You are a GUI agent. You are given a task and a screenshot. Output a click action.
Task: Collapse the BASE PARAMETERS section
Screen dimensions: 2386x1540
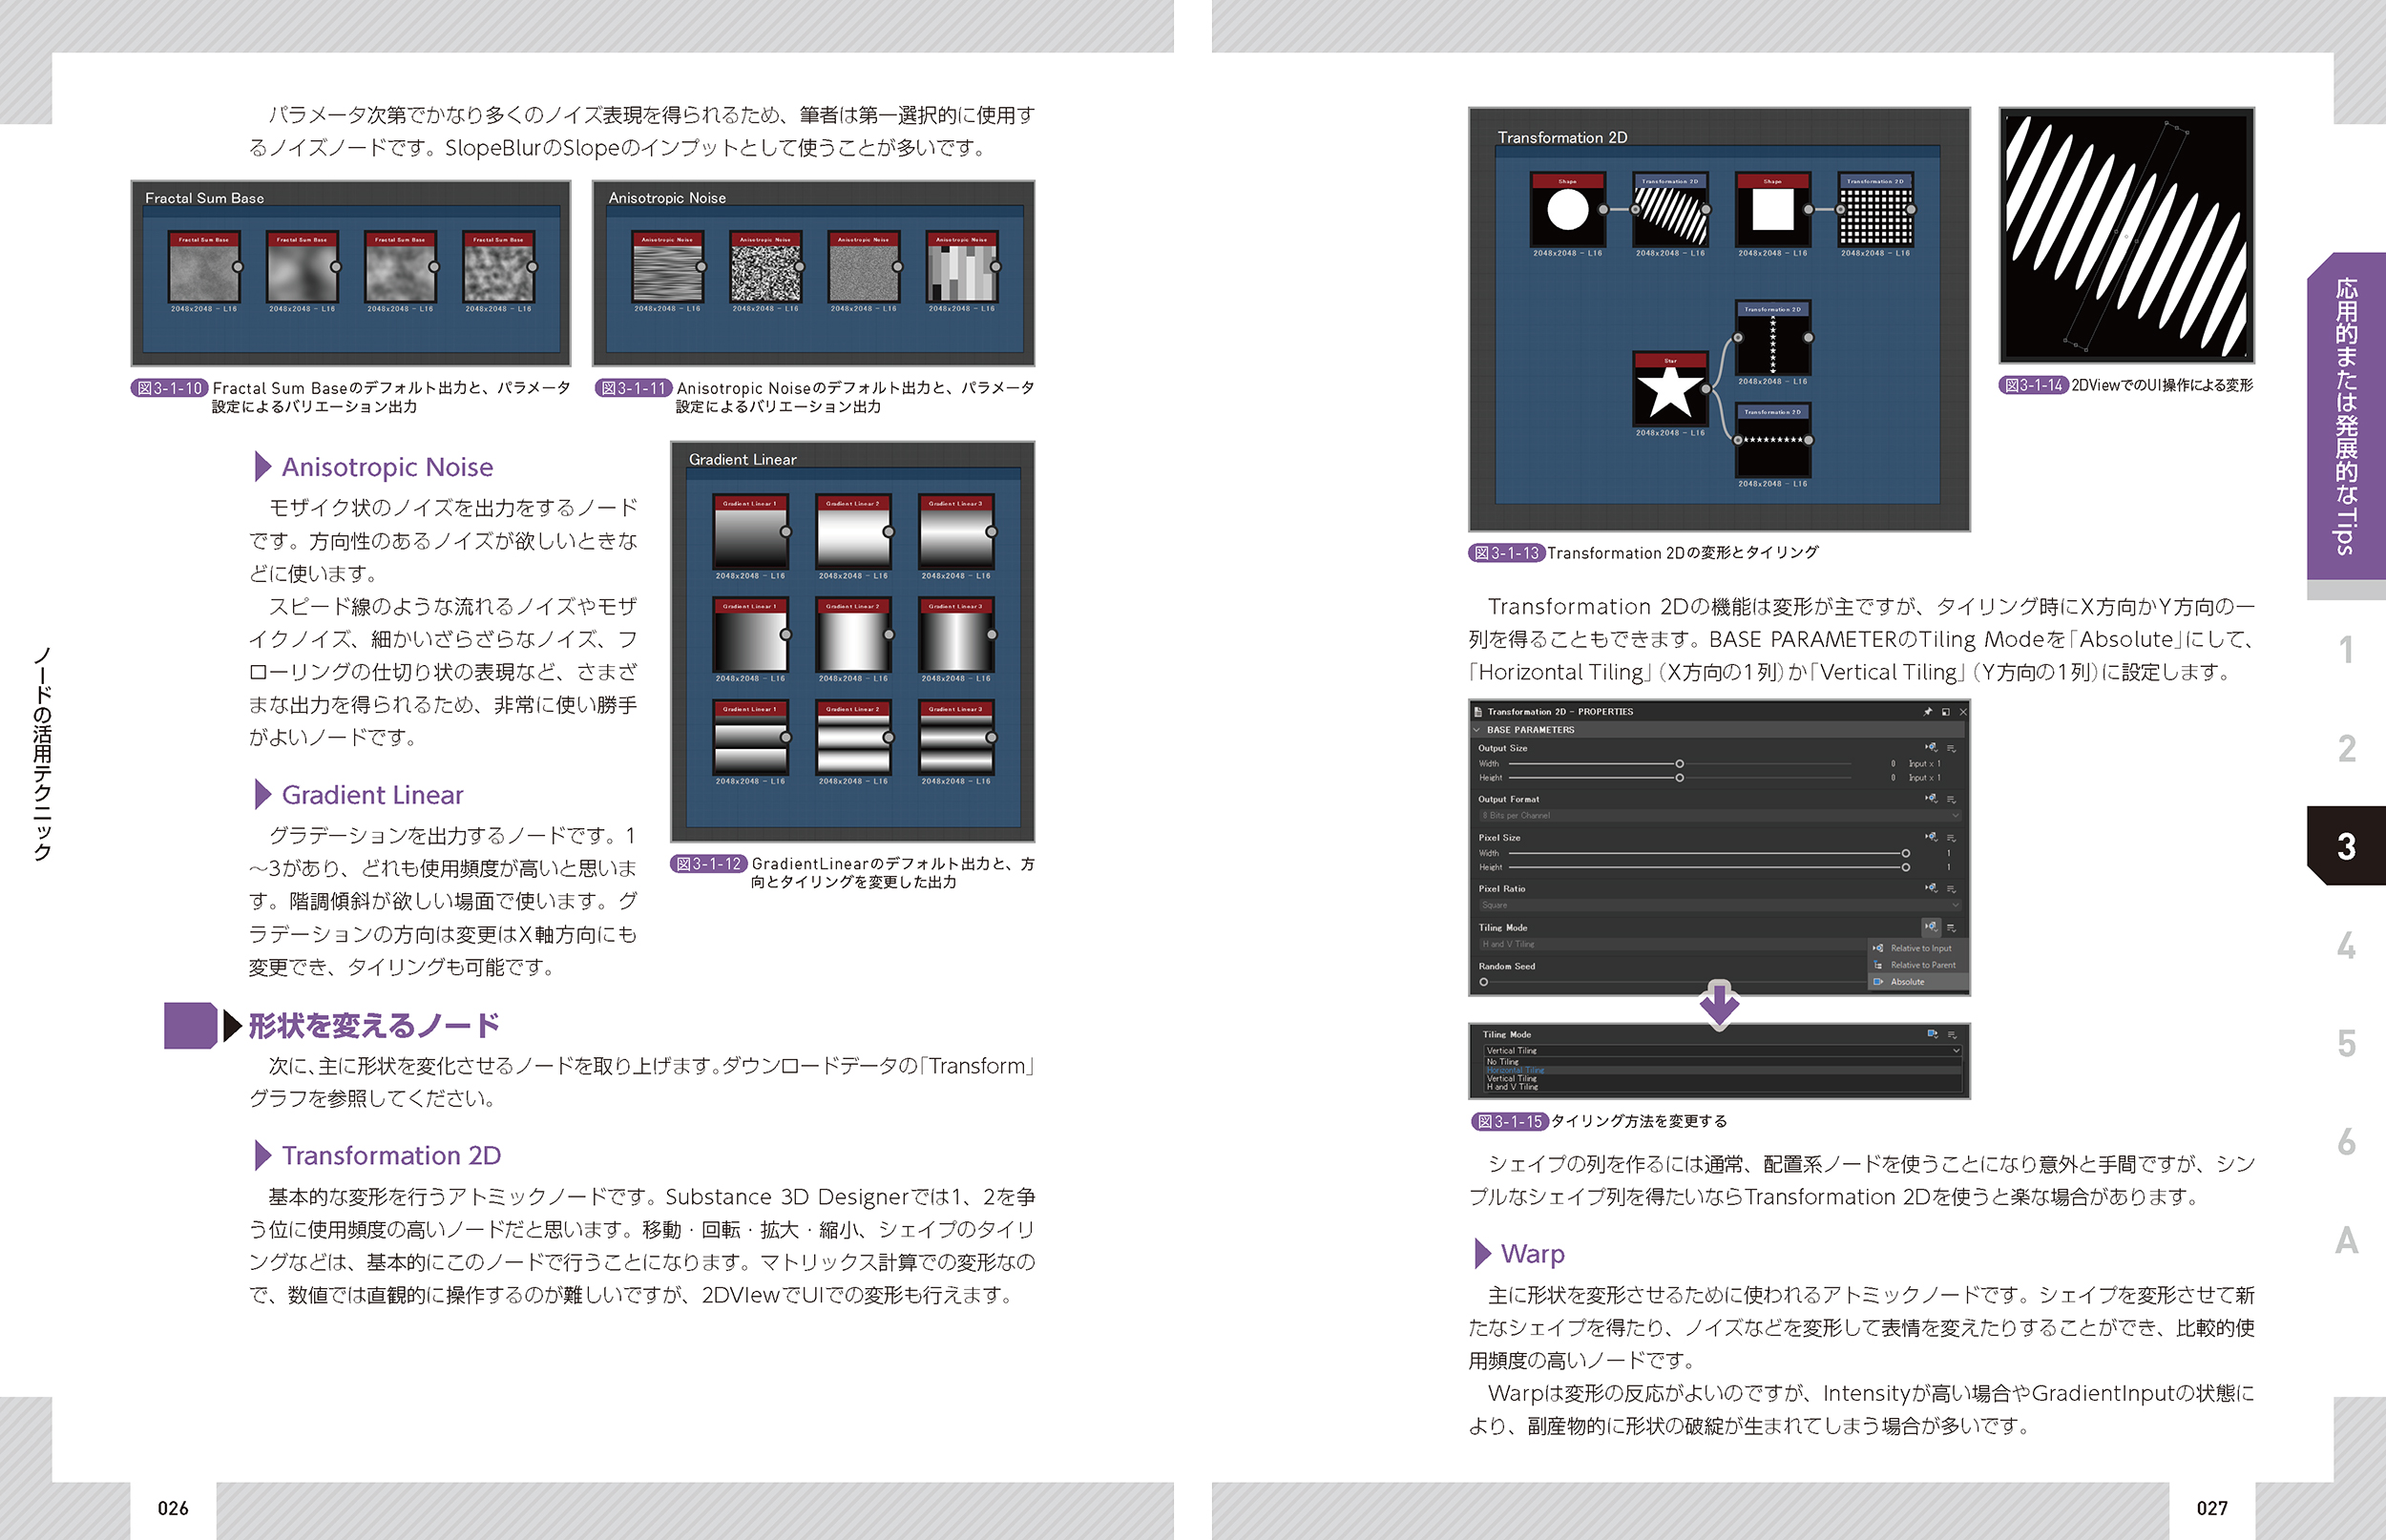tap(1477, 730)
